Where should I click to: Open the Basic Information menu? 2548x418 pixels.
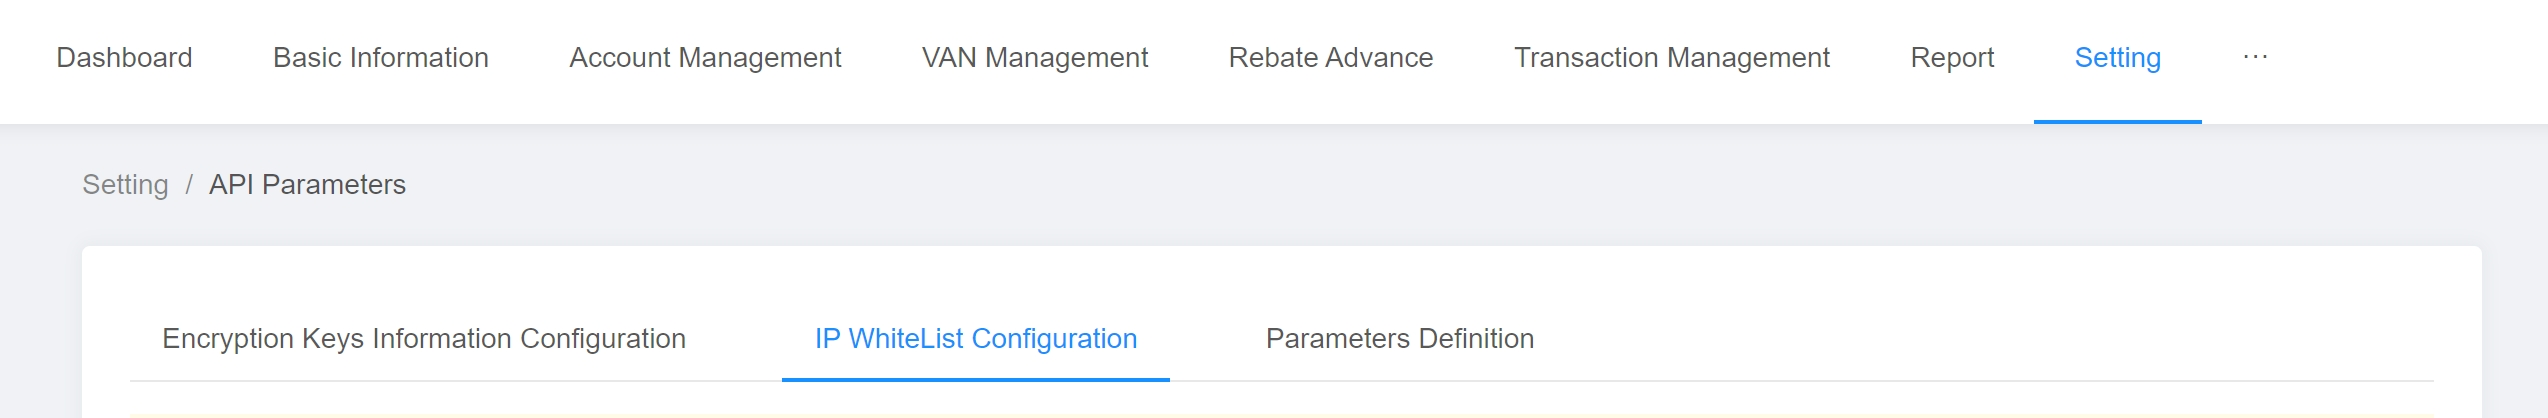380,57
